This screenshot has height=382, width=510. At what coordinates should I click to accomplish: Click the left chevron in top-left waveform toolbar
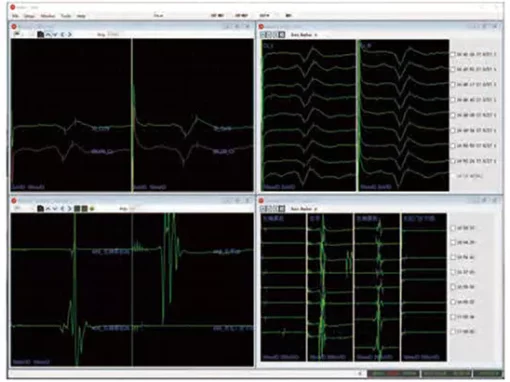[x=63, y=34]
